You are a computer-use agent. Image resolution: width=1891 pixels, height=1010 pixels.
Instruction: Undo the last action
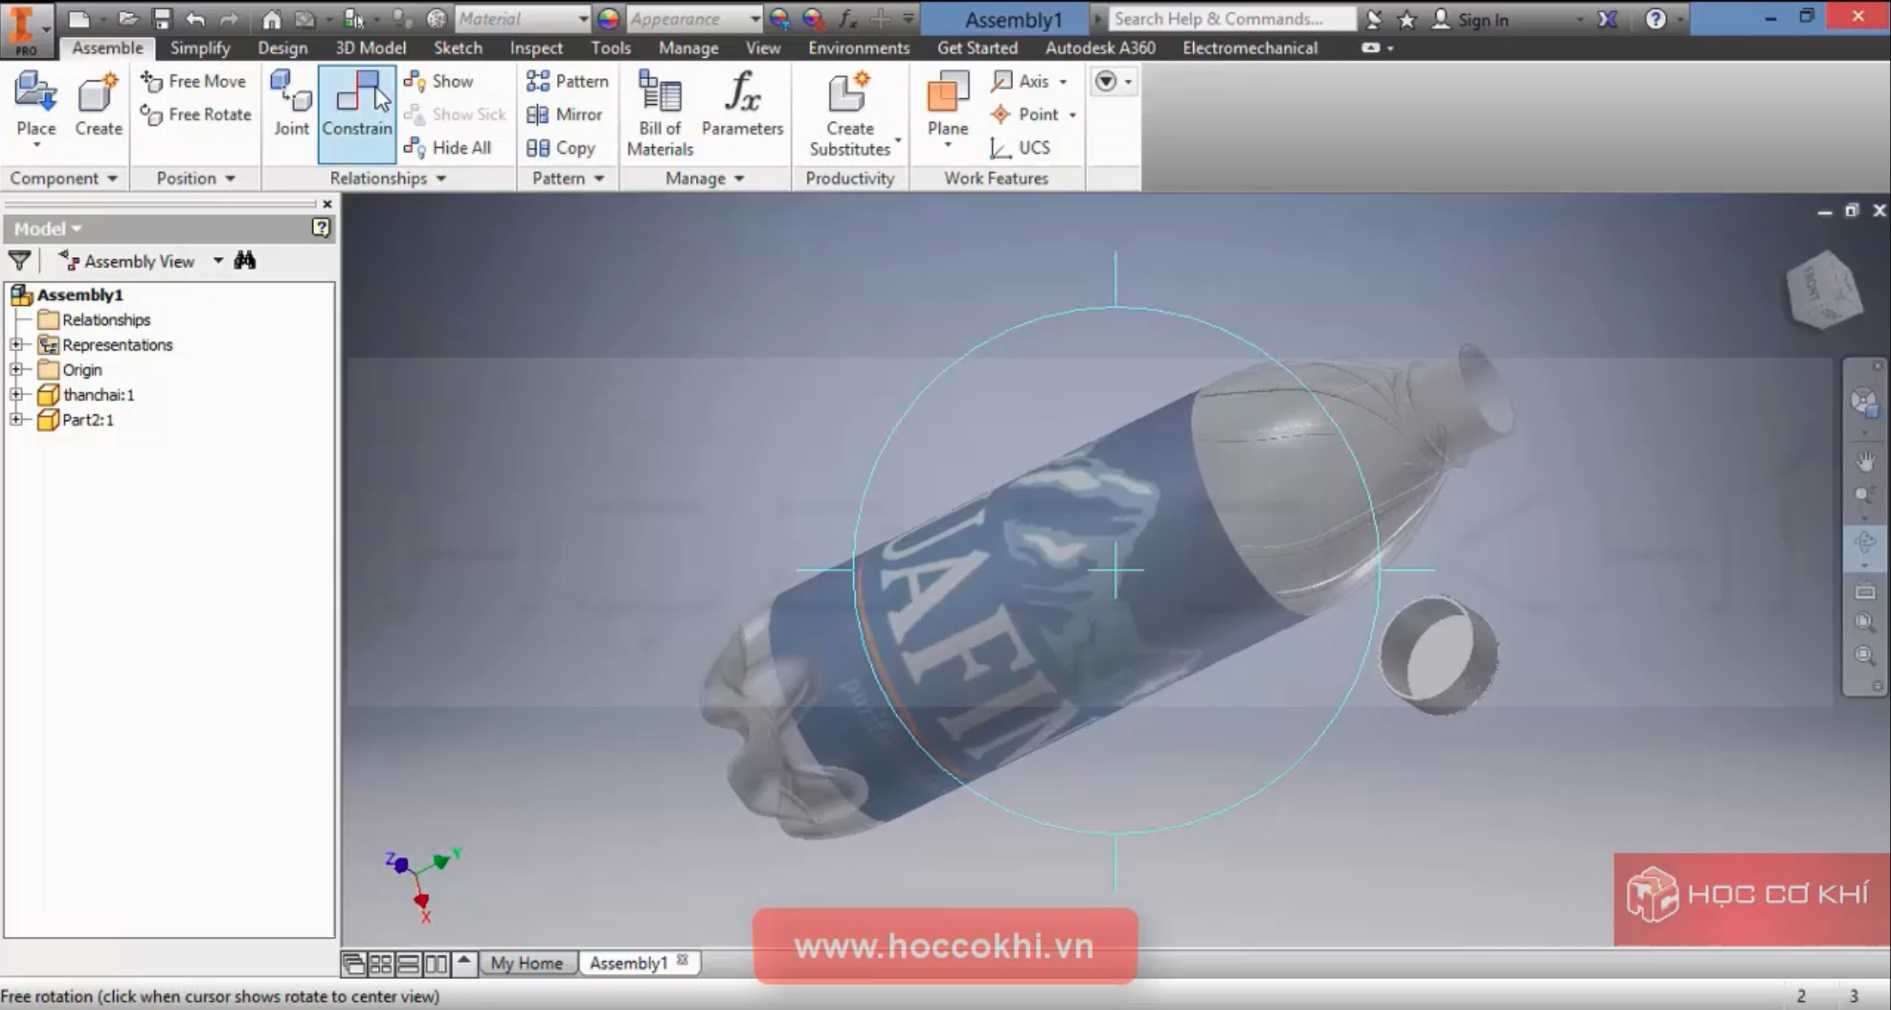pyautogui.click(x=195, y=19)
